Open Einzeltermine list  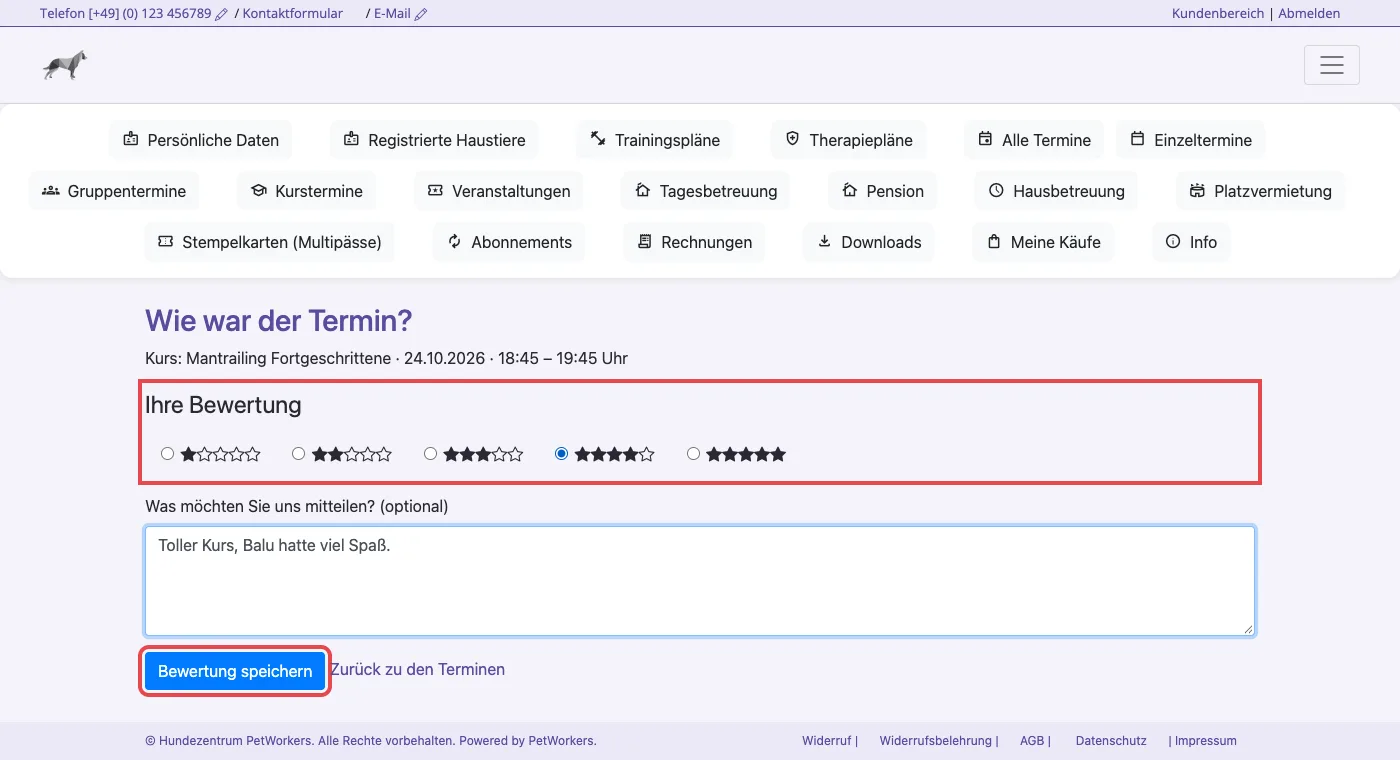[x=1190, y=140]
